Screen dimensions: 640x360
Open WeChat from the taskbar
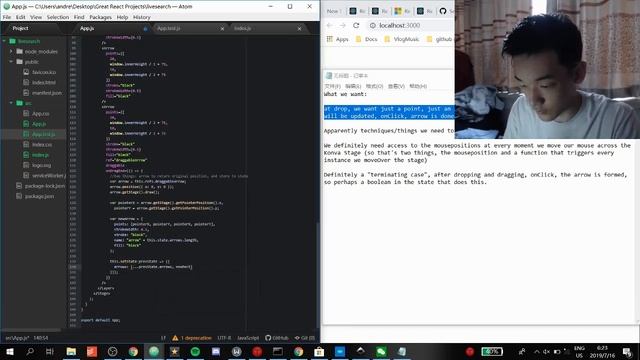click(x=381, y=351)
